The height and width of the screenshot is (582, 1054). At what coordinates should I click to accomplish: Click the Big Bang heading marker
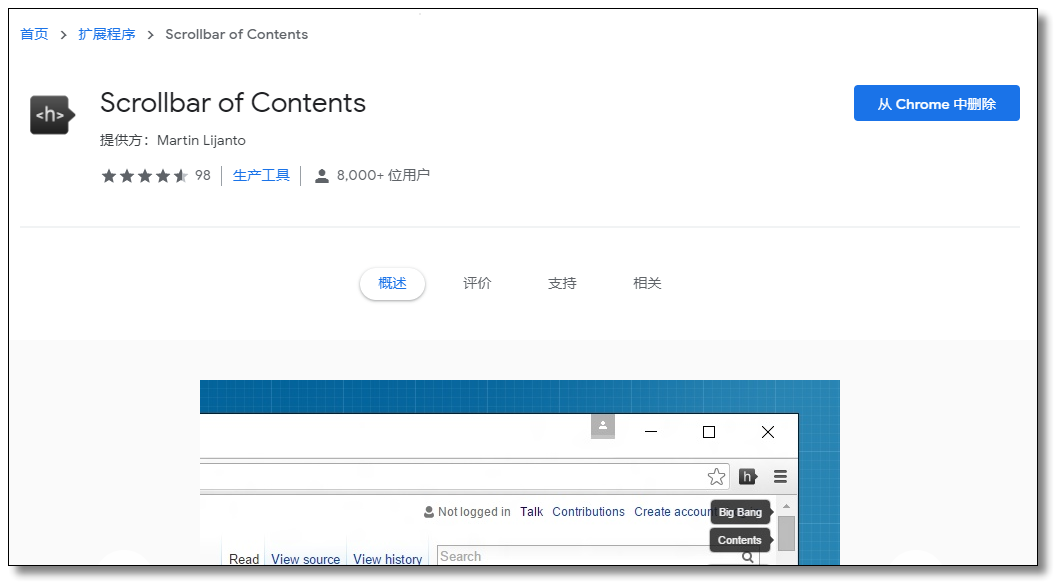(741, 512)
